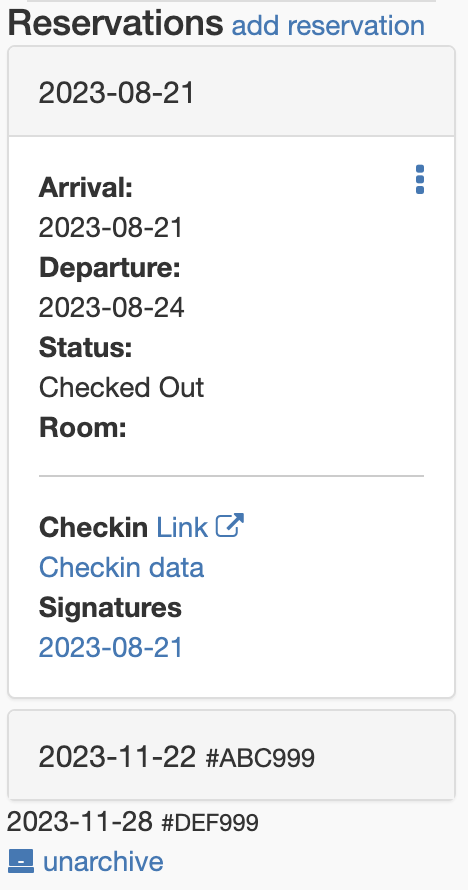Image resolution: width=468 pixels, height=890 pixels.
Task: Select the arrival date value under Arrival
Action: point(111,228)
